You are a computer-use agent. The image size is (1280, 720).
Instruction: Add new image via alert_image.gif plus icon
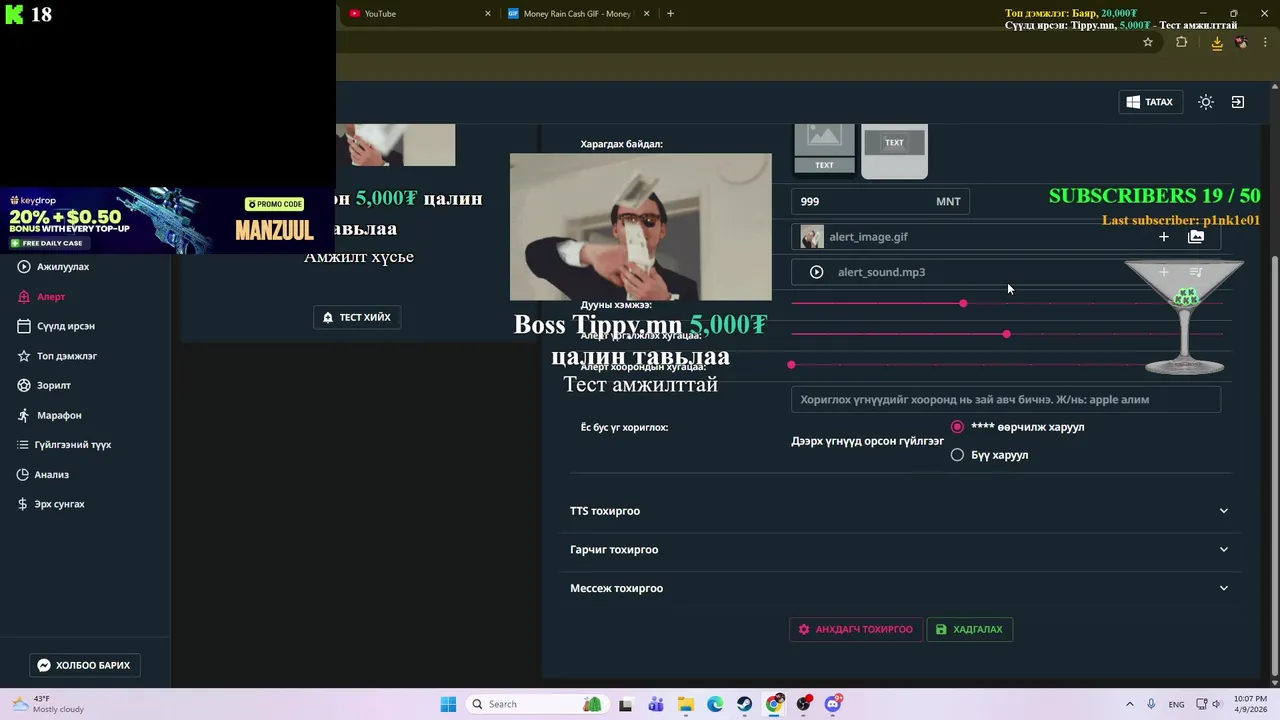click(1163, 237)
